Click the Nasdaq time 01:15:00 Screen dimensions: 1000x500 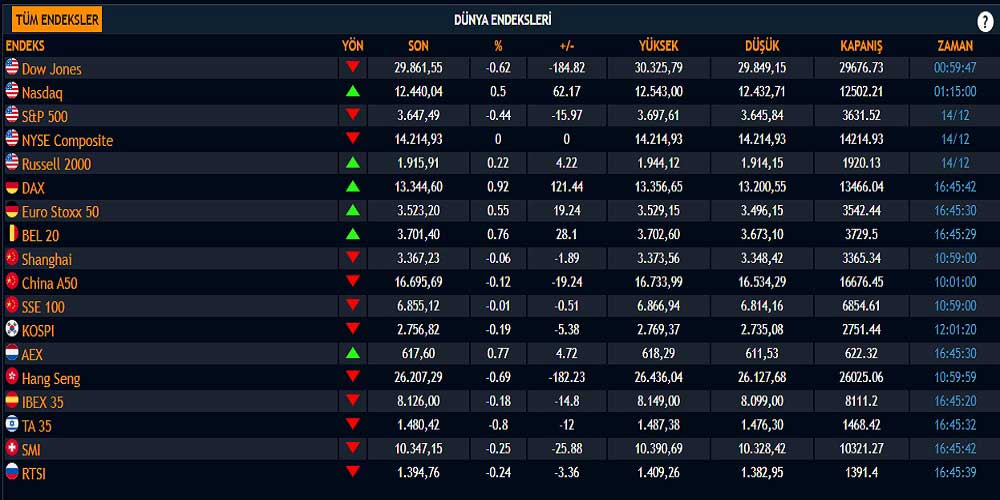(x=955, y=91)
